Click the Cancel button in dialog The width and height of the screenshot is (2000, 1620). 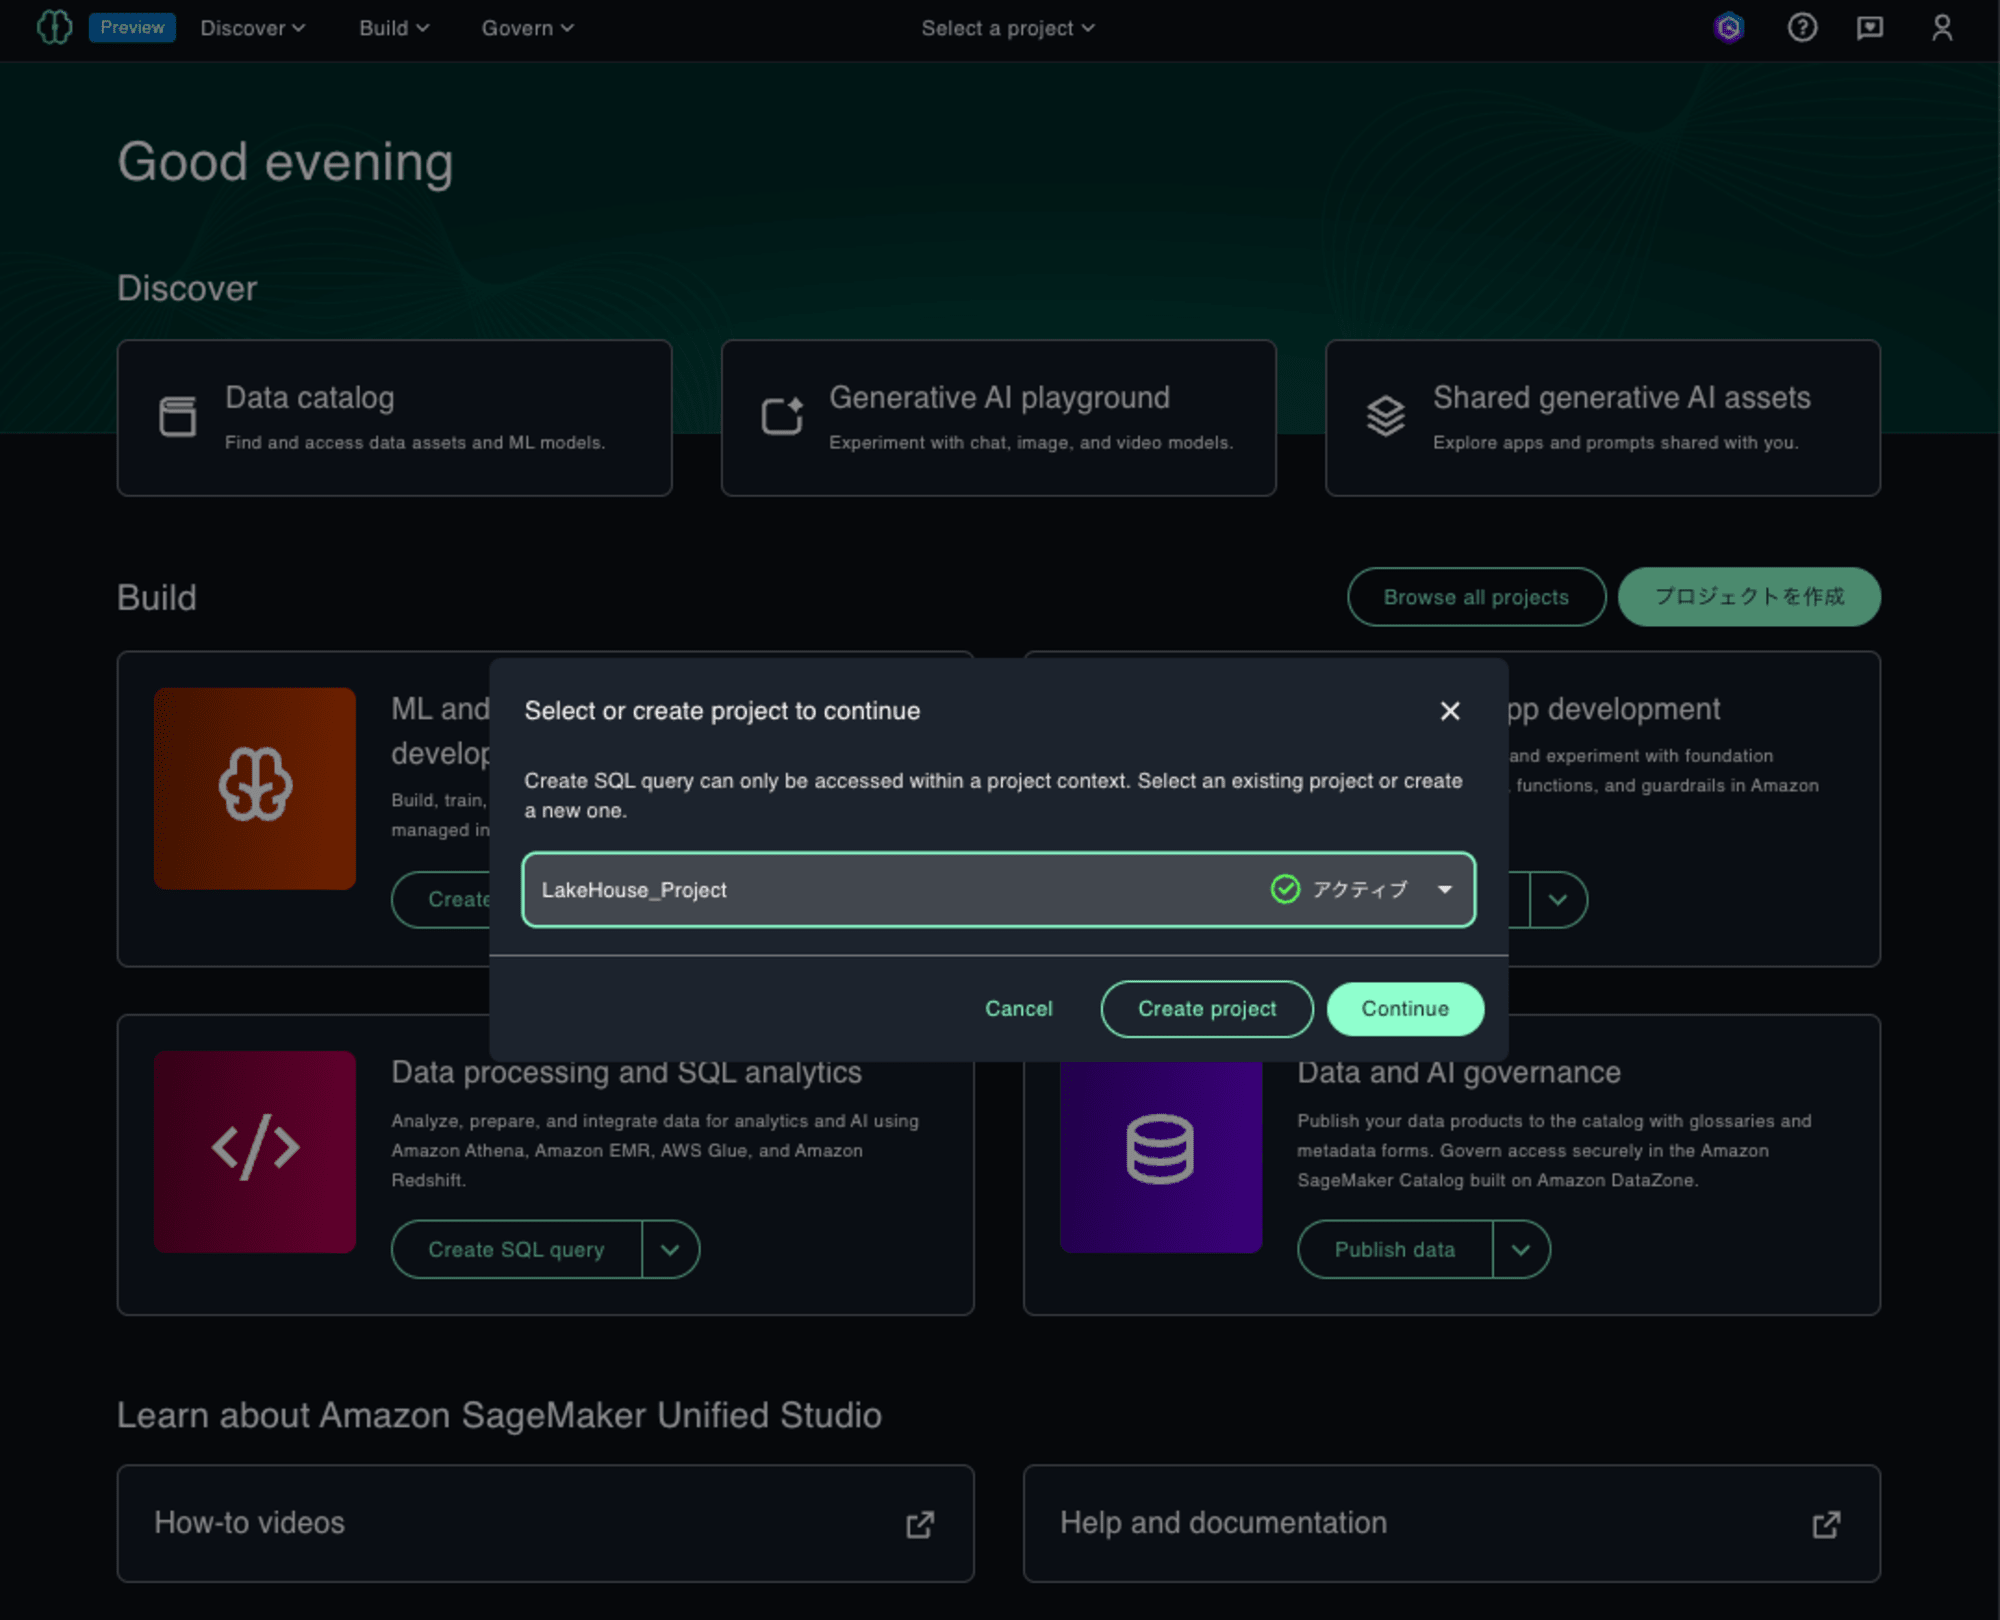tap(1018, 1009)
